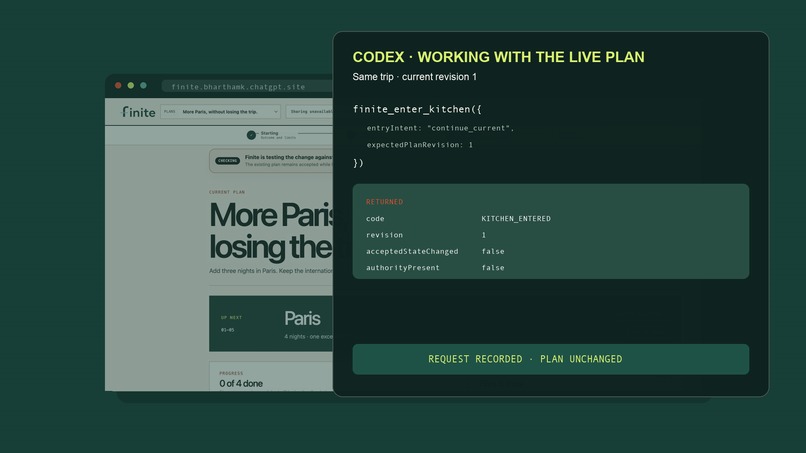This screenshot has height=453, width=806.
Task: Click the UP NEXT label on the Paris card
Action: pos(231,318)
